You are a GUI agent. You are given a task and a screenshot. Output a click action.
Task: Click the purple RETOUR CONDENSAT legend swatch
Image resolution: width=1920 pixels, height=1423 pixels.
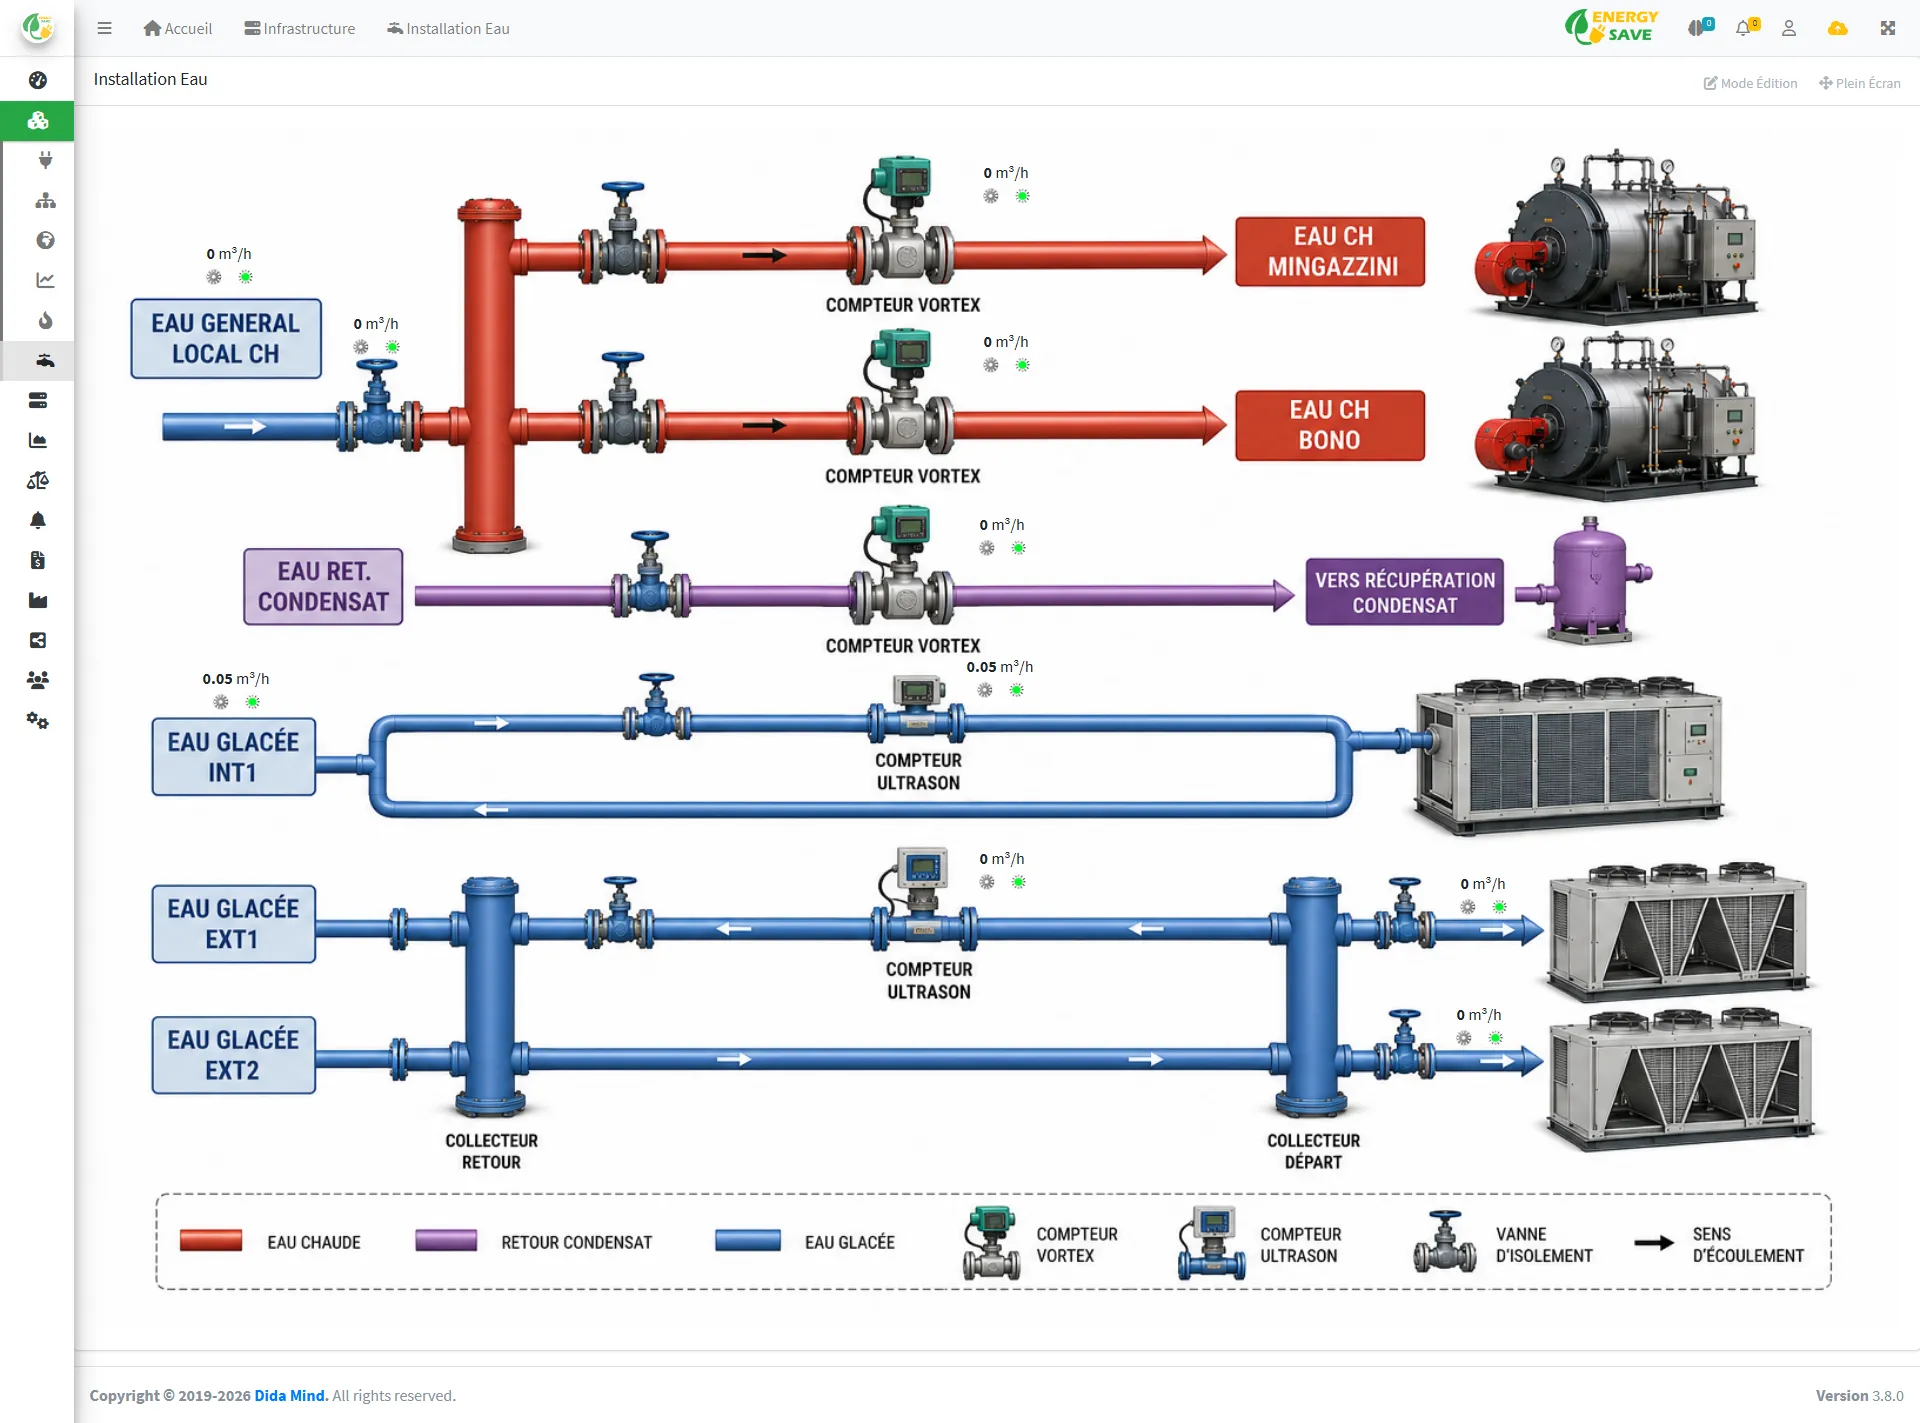pyautogui.click(x=446, y=1241)
